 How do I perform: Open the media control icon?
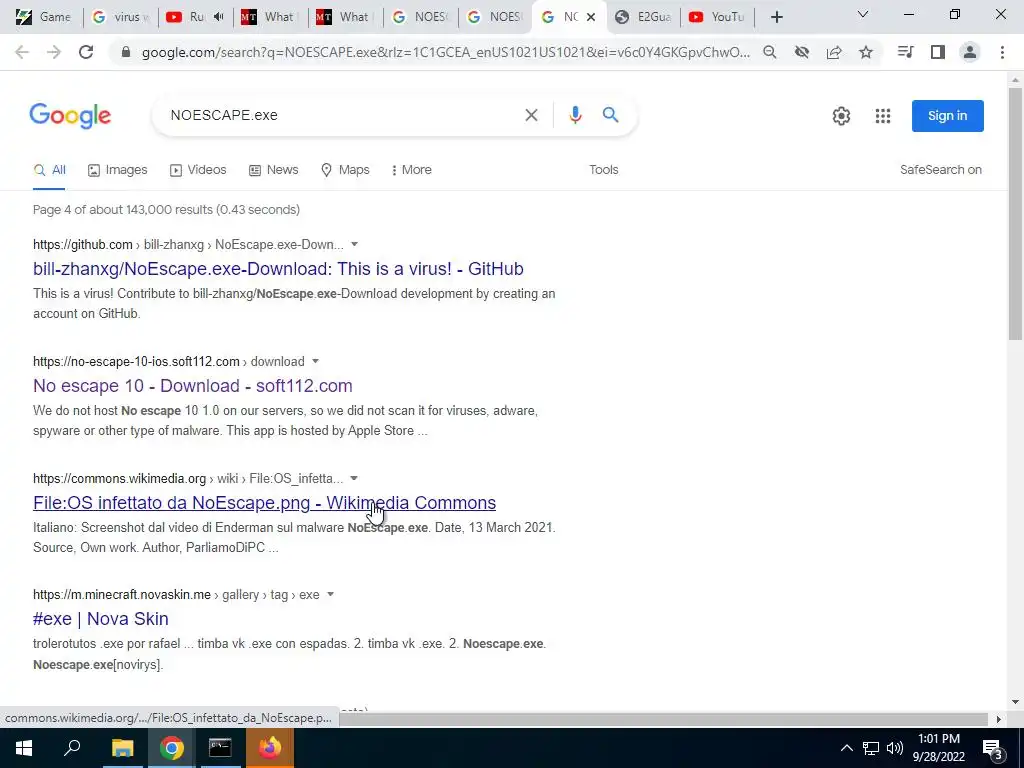pyautogui.click(x=906, y=52)
